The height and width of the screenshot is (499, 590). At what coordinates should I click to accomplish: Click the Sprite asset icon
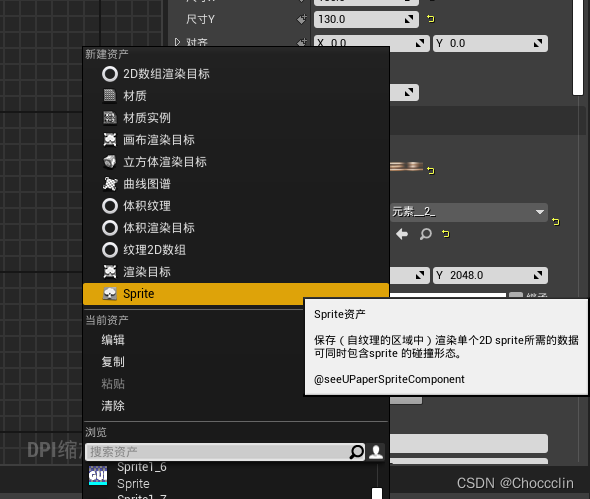[110, 294]
